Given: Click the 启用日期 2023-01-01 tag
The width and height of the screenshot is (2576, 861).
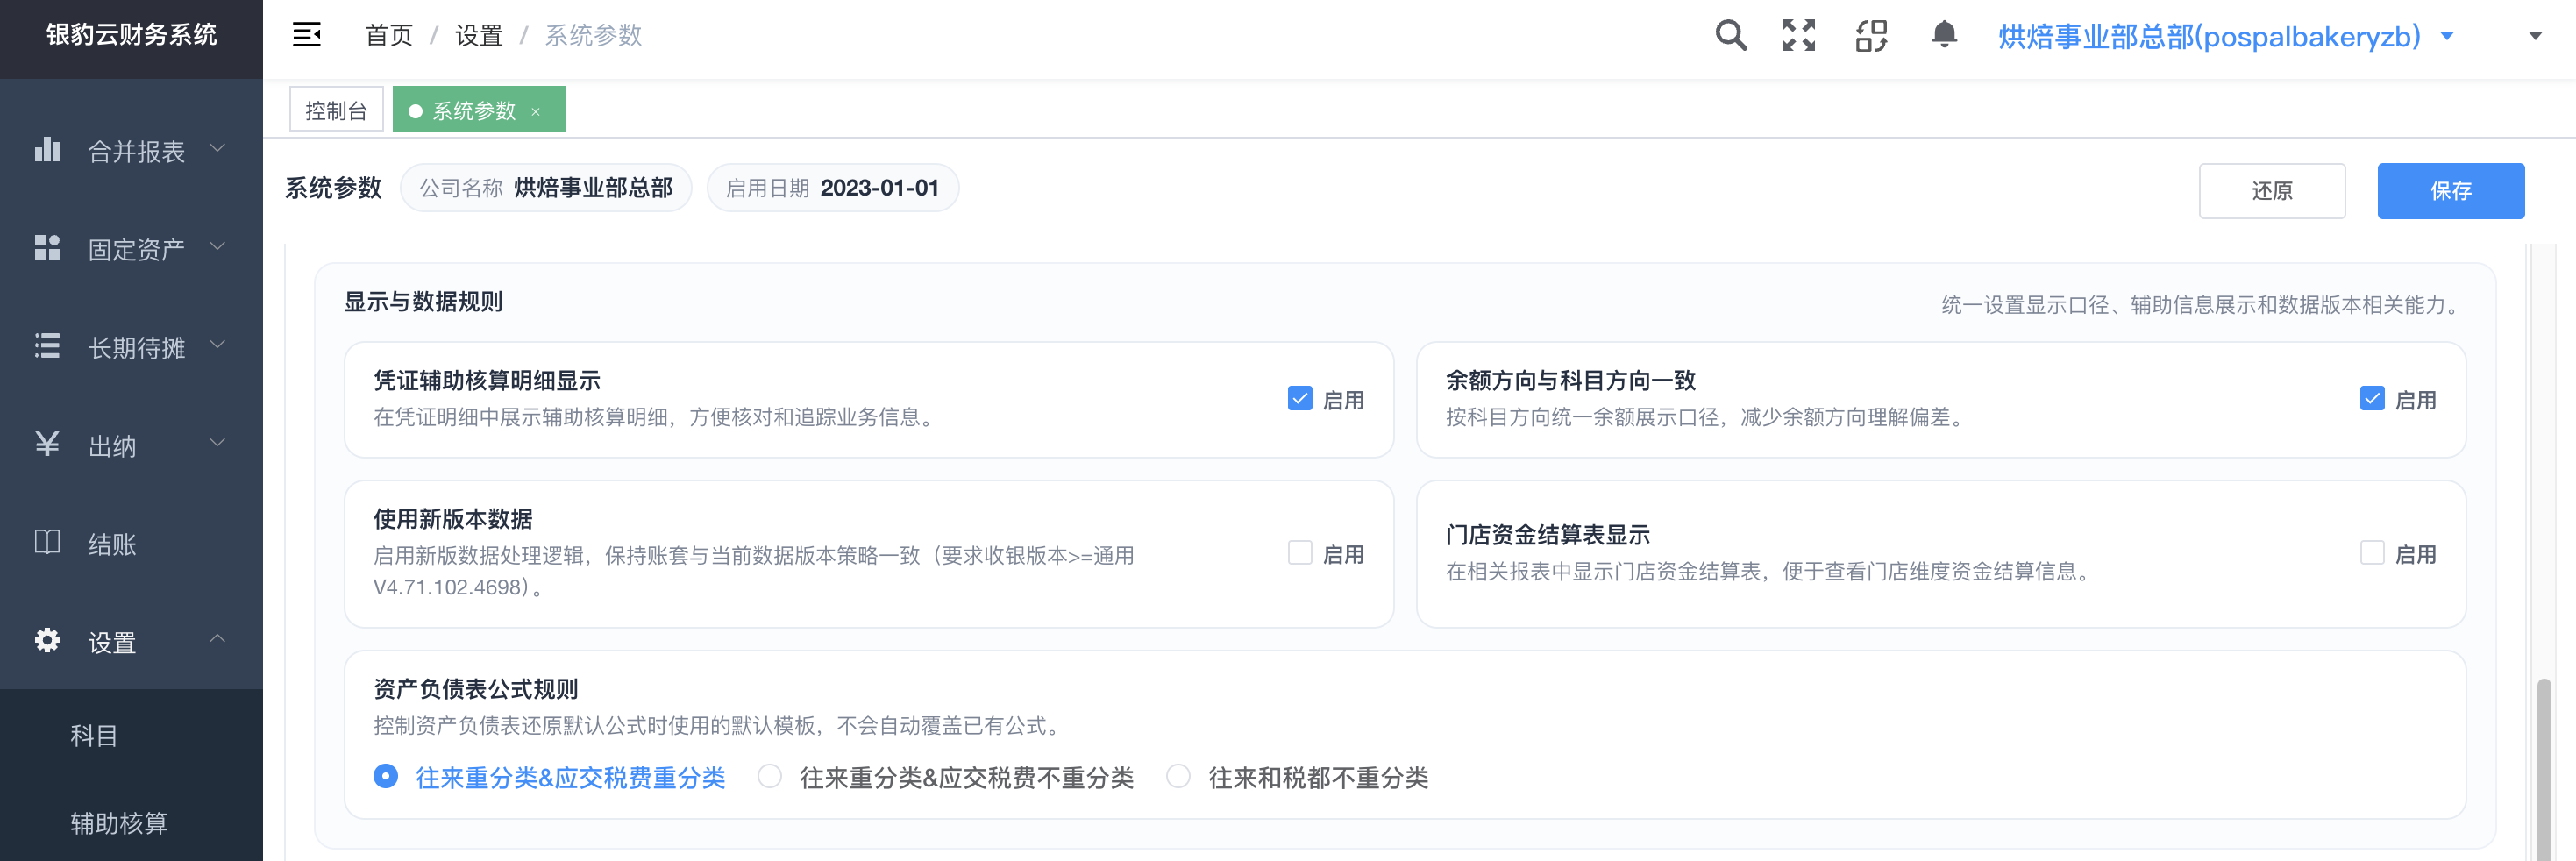Looking at the screenshot, I should point(832,188).
